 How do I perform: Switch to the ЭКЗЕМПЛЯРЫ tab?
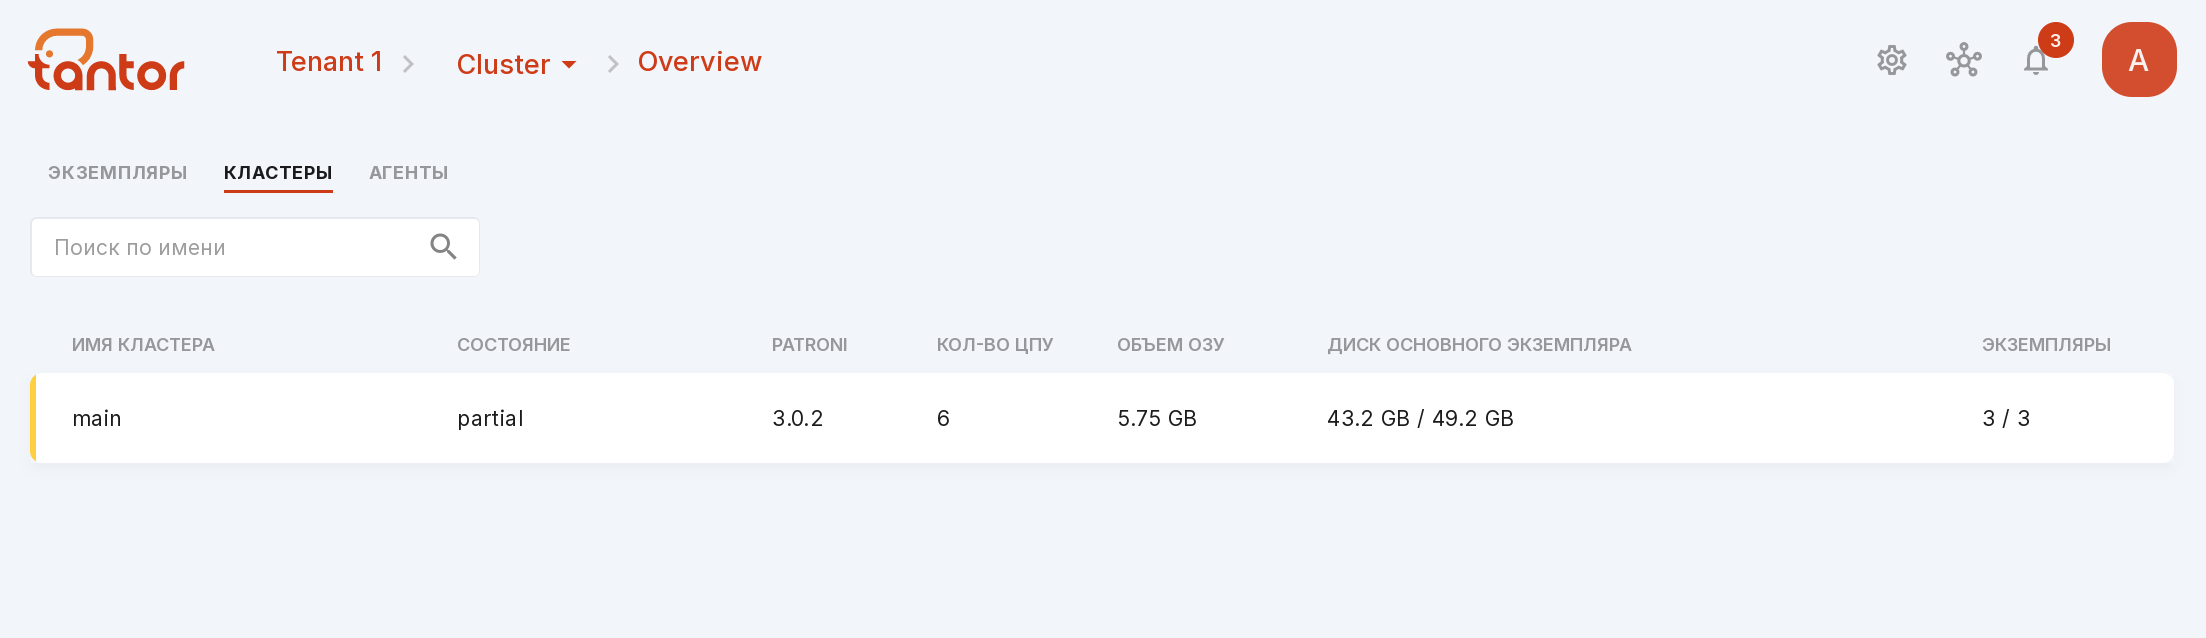tap(117, 173)
